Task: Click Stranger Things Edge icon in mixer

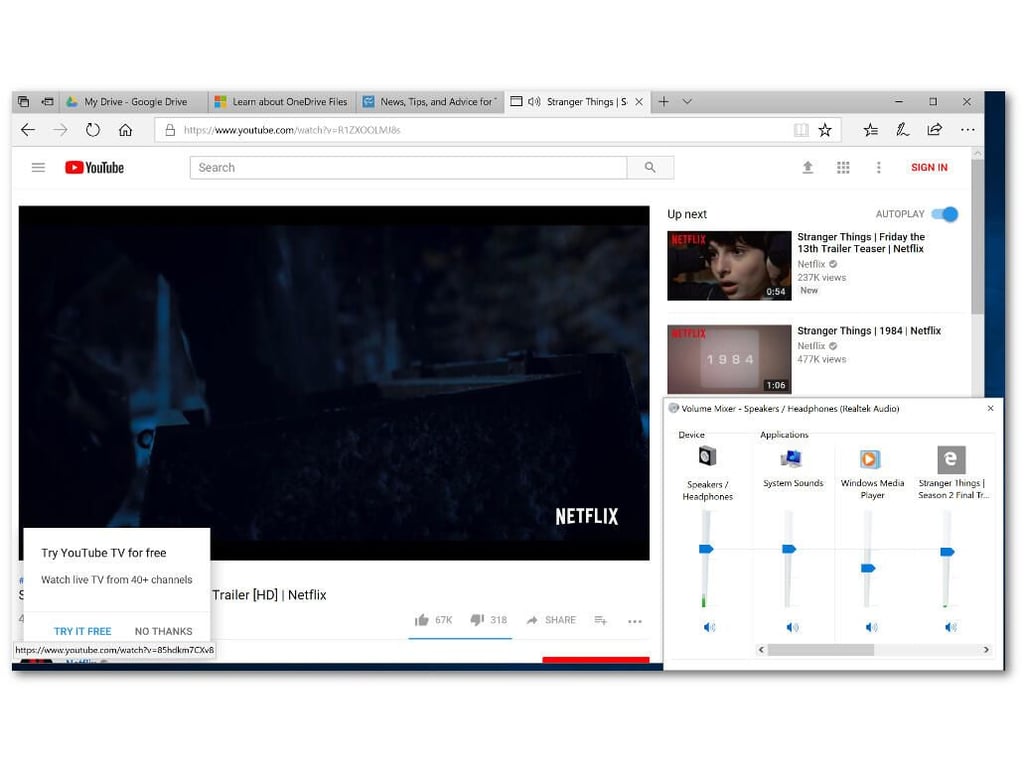Action: [951, 459]
